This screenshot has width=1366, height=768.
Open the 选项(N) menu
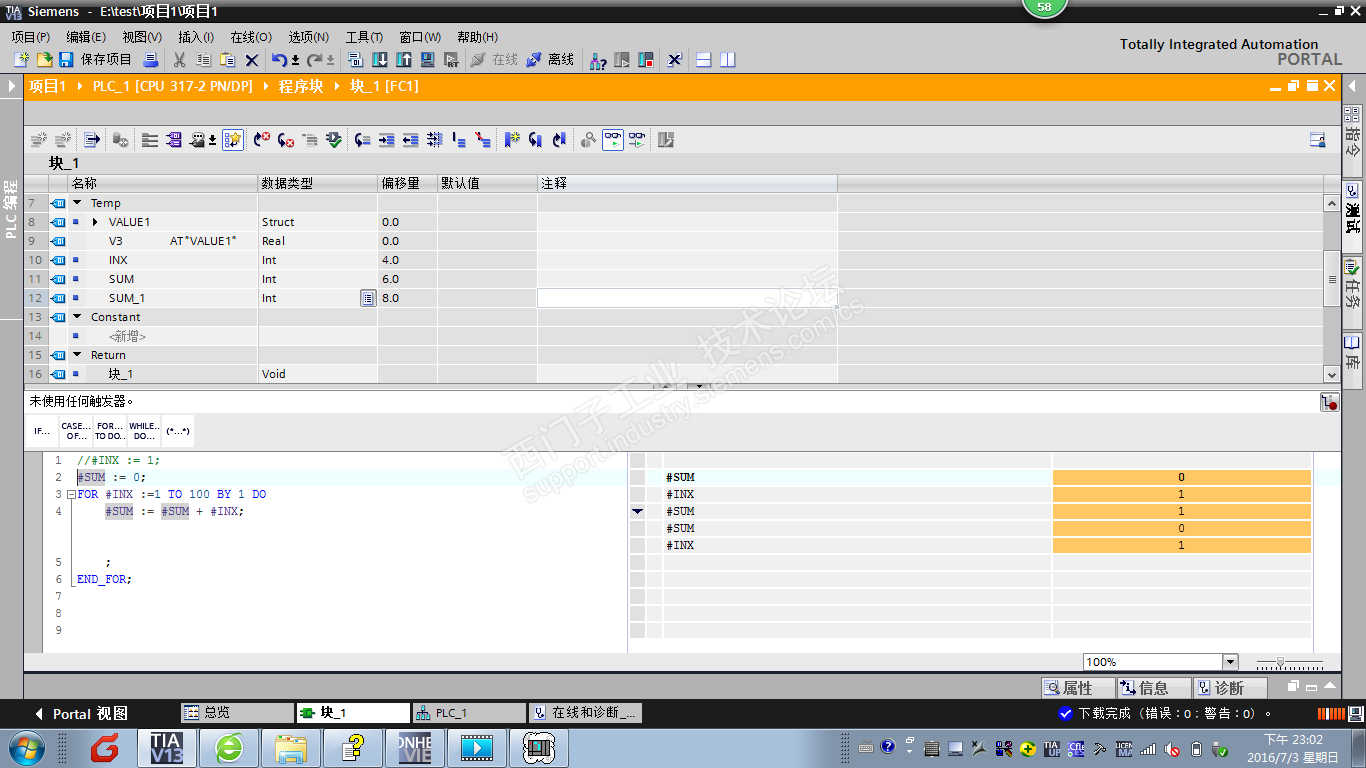click(309, 37)
